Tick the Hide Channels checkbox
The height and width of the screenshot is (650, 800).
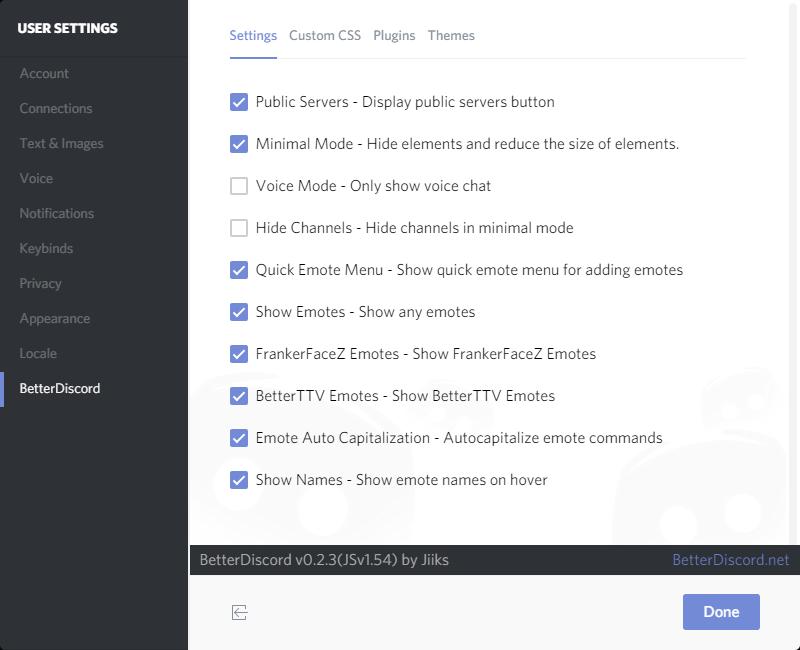[239, 228]
